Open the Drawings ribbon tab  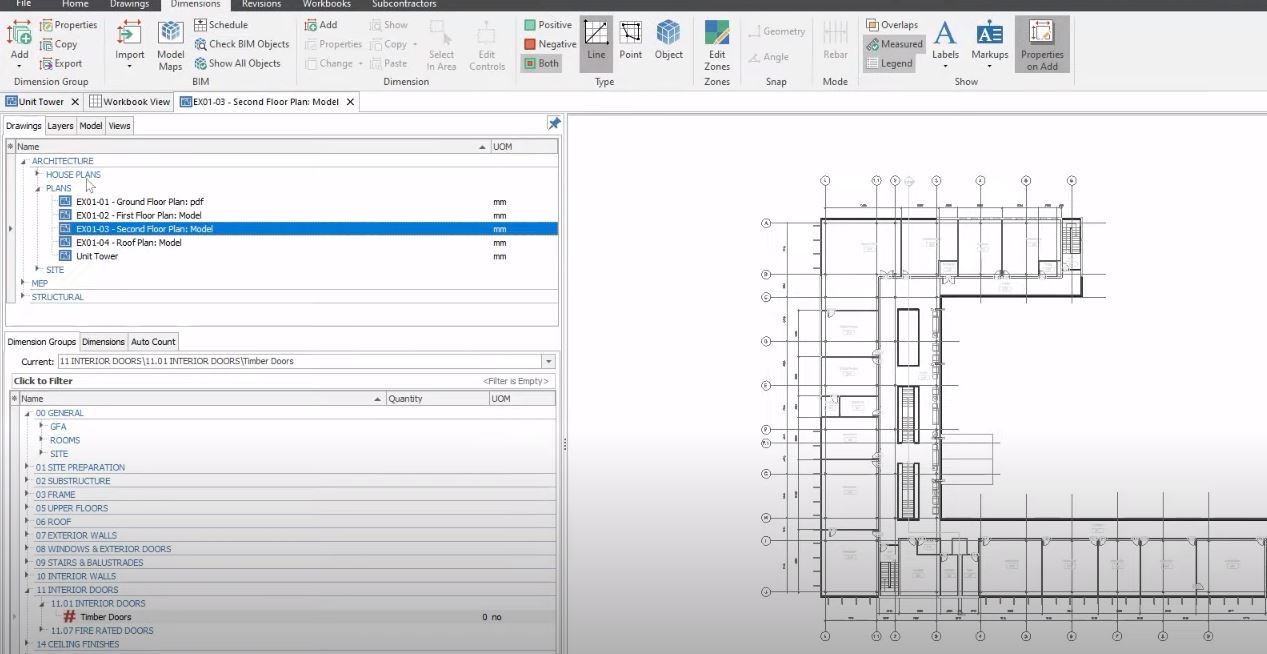(129, 4)
